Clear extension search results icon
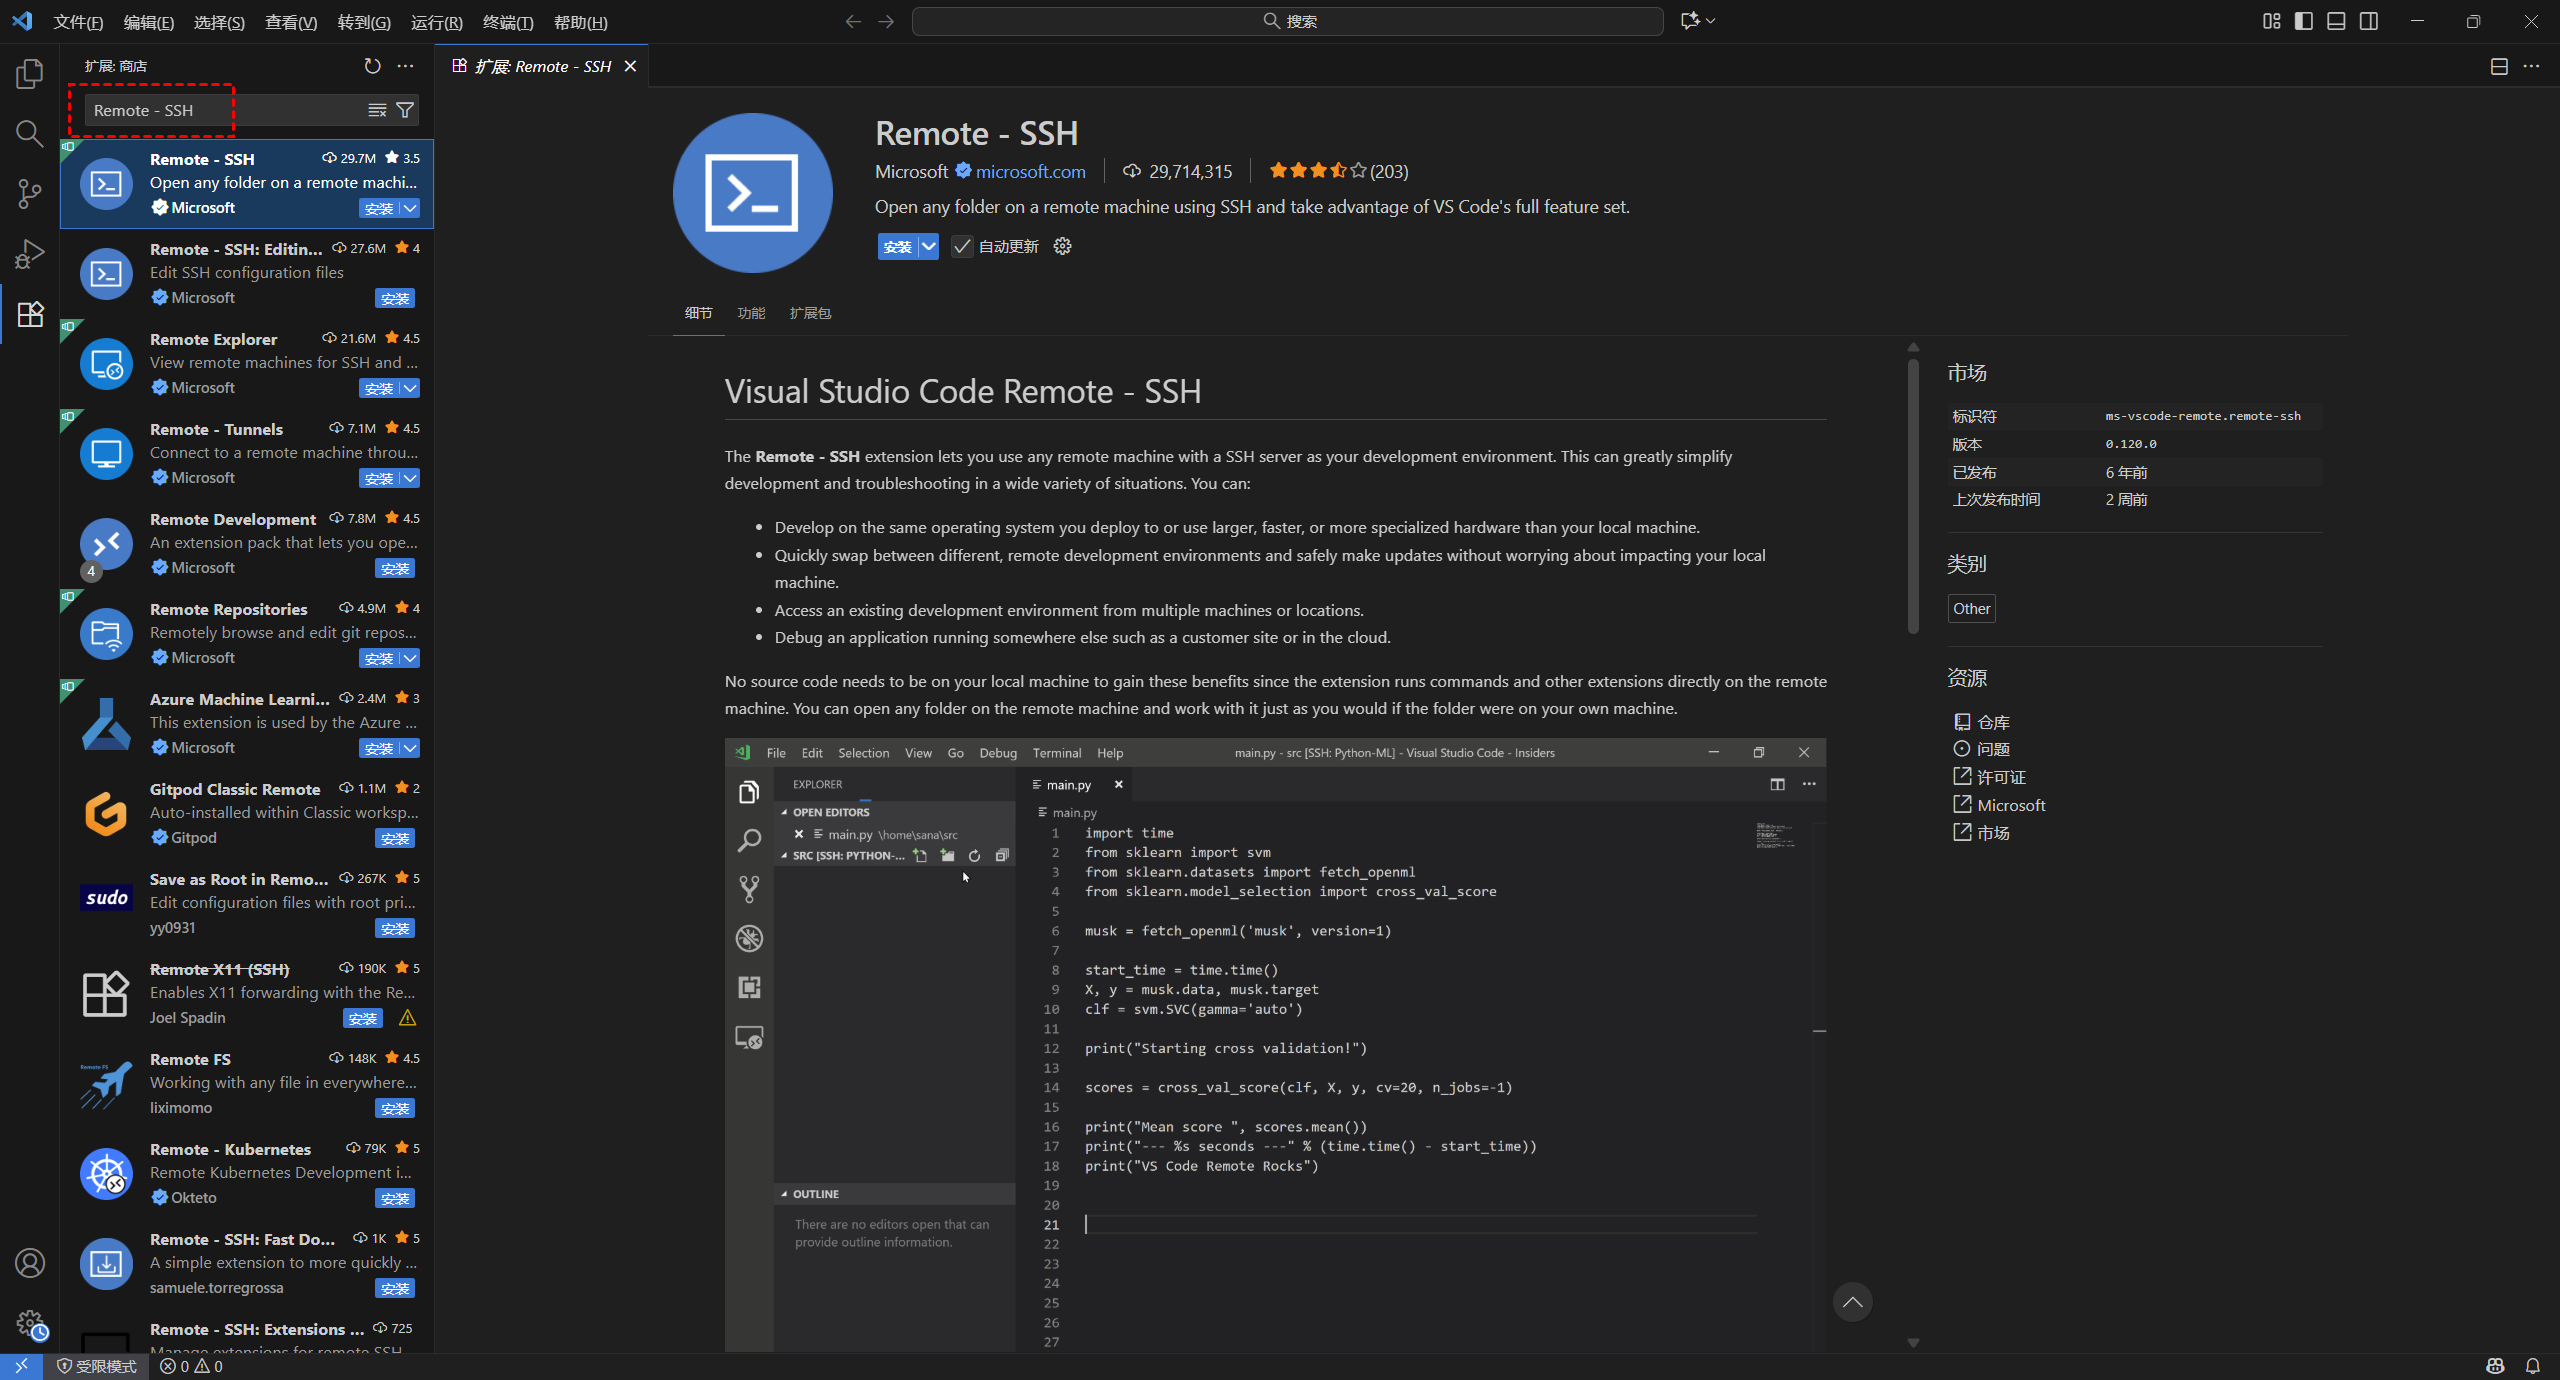Screen dimensions: 2560x1380 [x=377, y=110]
